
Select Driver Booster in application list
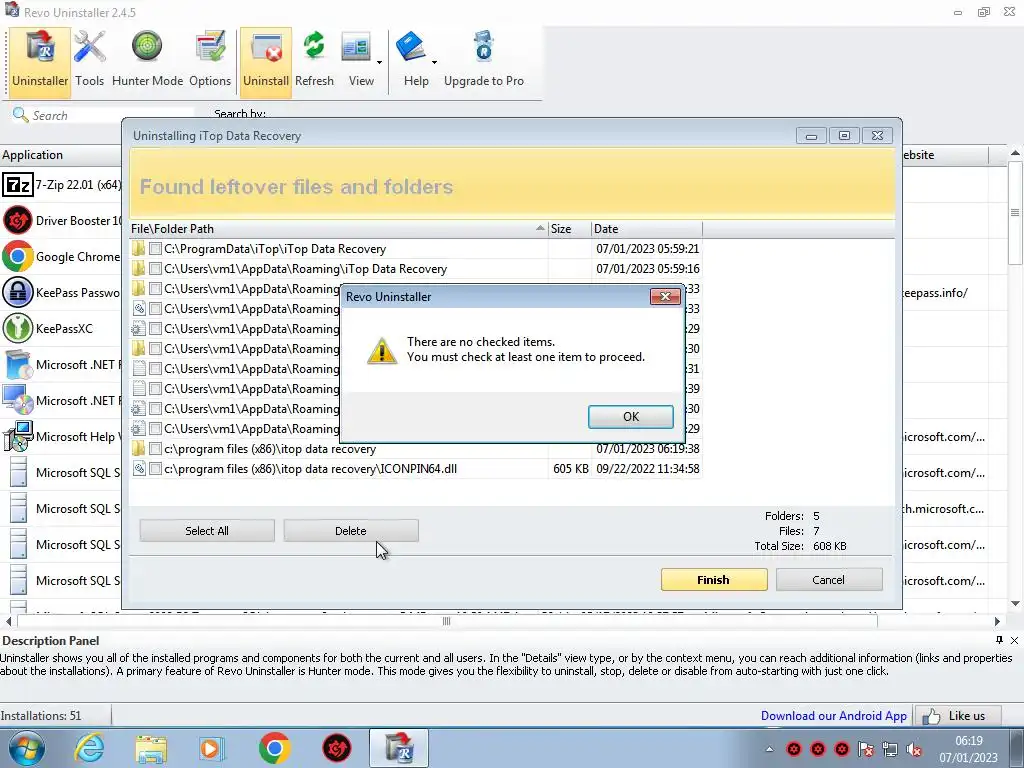point(61,221)
